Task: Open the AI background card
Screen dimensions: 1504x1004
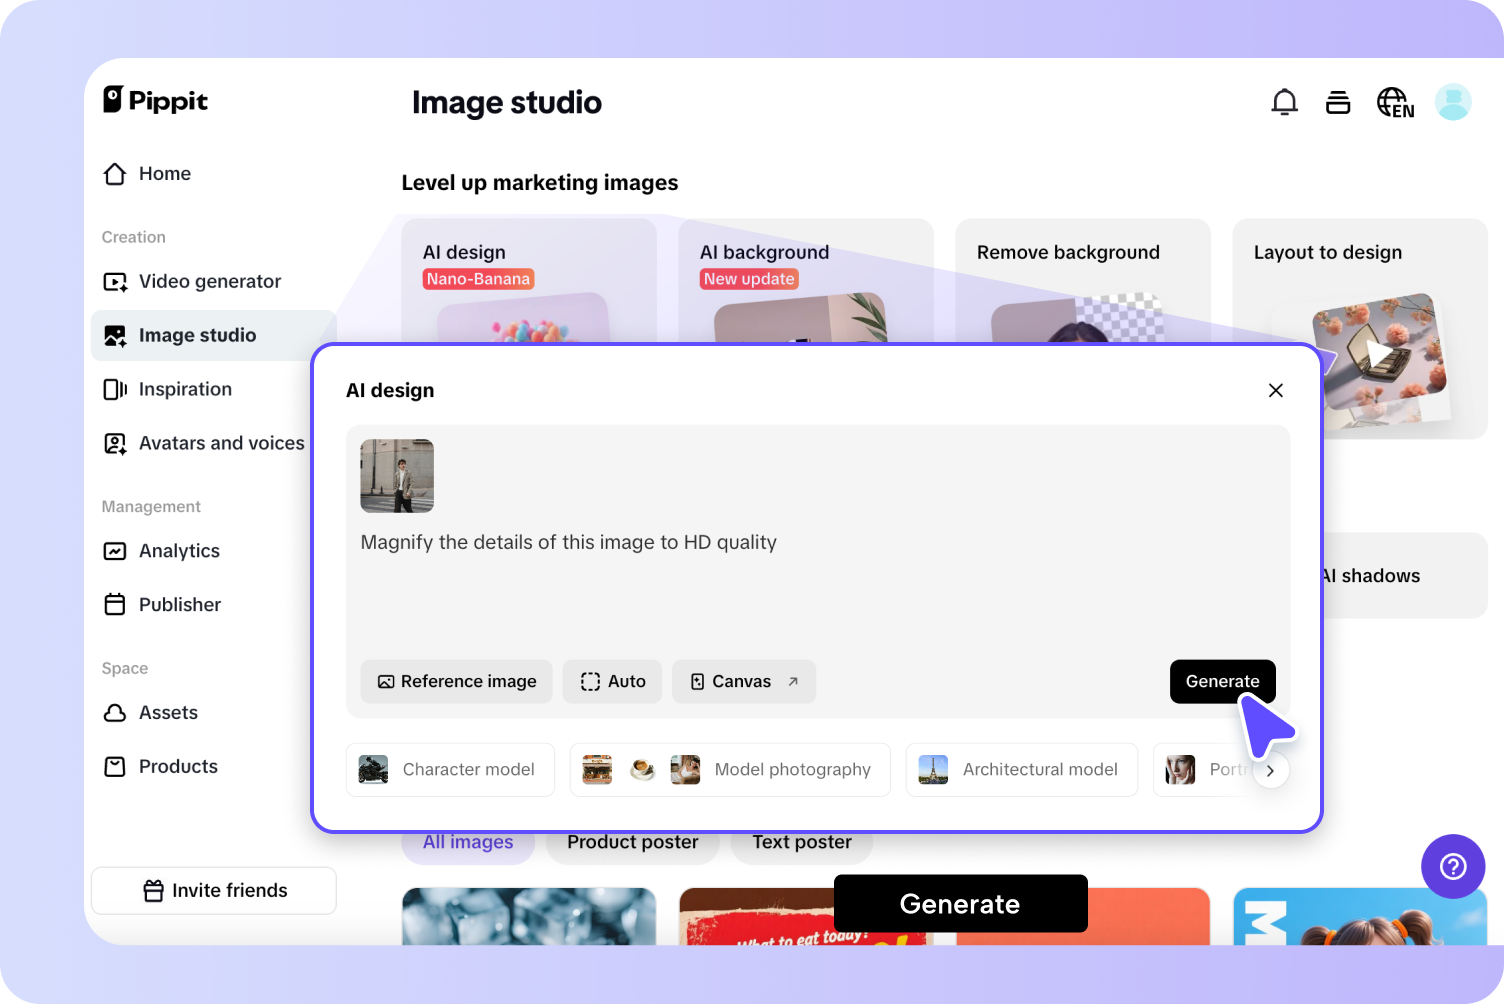Action: (806, 280)
